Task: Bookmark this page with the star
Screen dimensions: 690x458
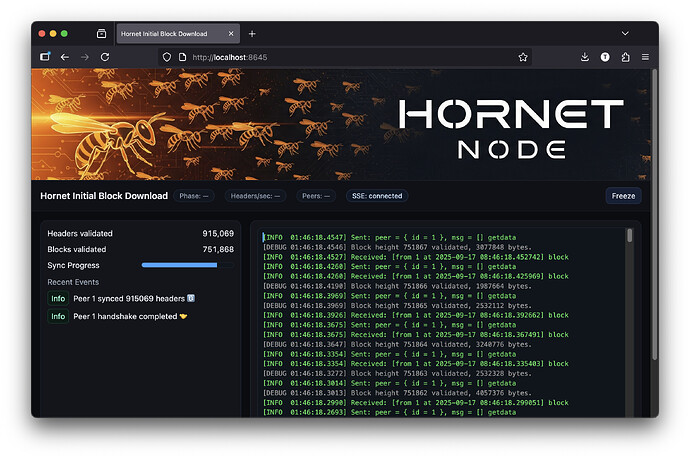Action: pos(523,58)
